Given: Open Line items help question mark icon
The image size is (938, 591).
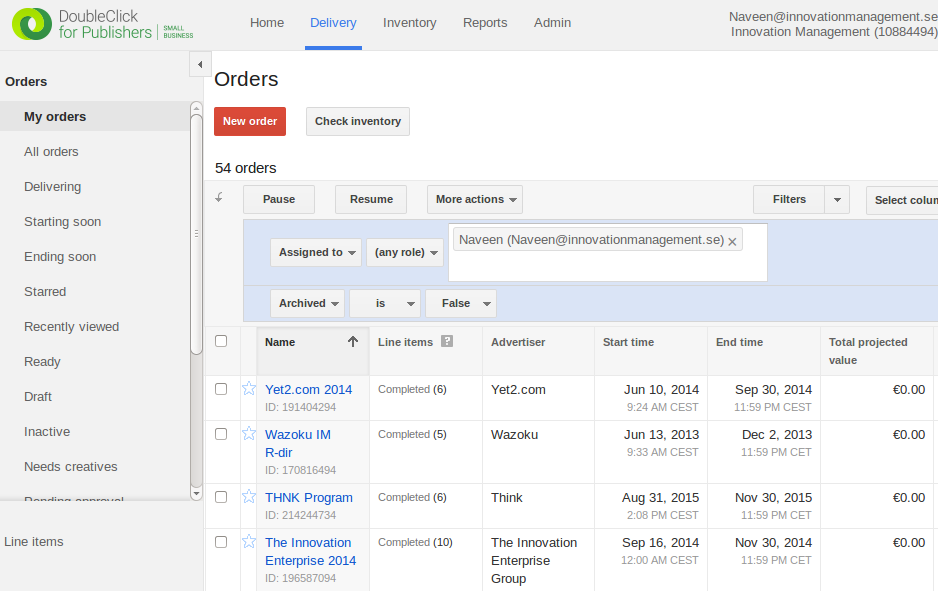Looking at the screenshot, I should [x=447, y=341].
